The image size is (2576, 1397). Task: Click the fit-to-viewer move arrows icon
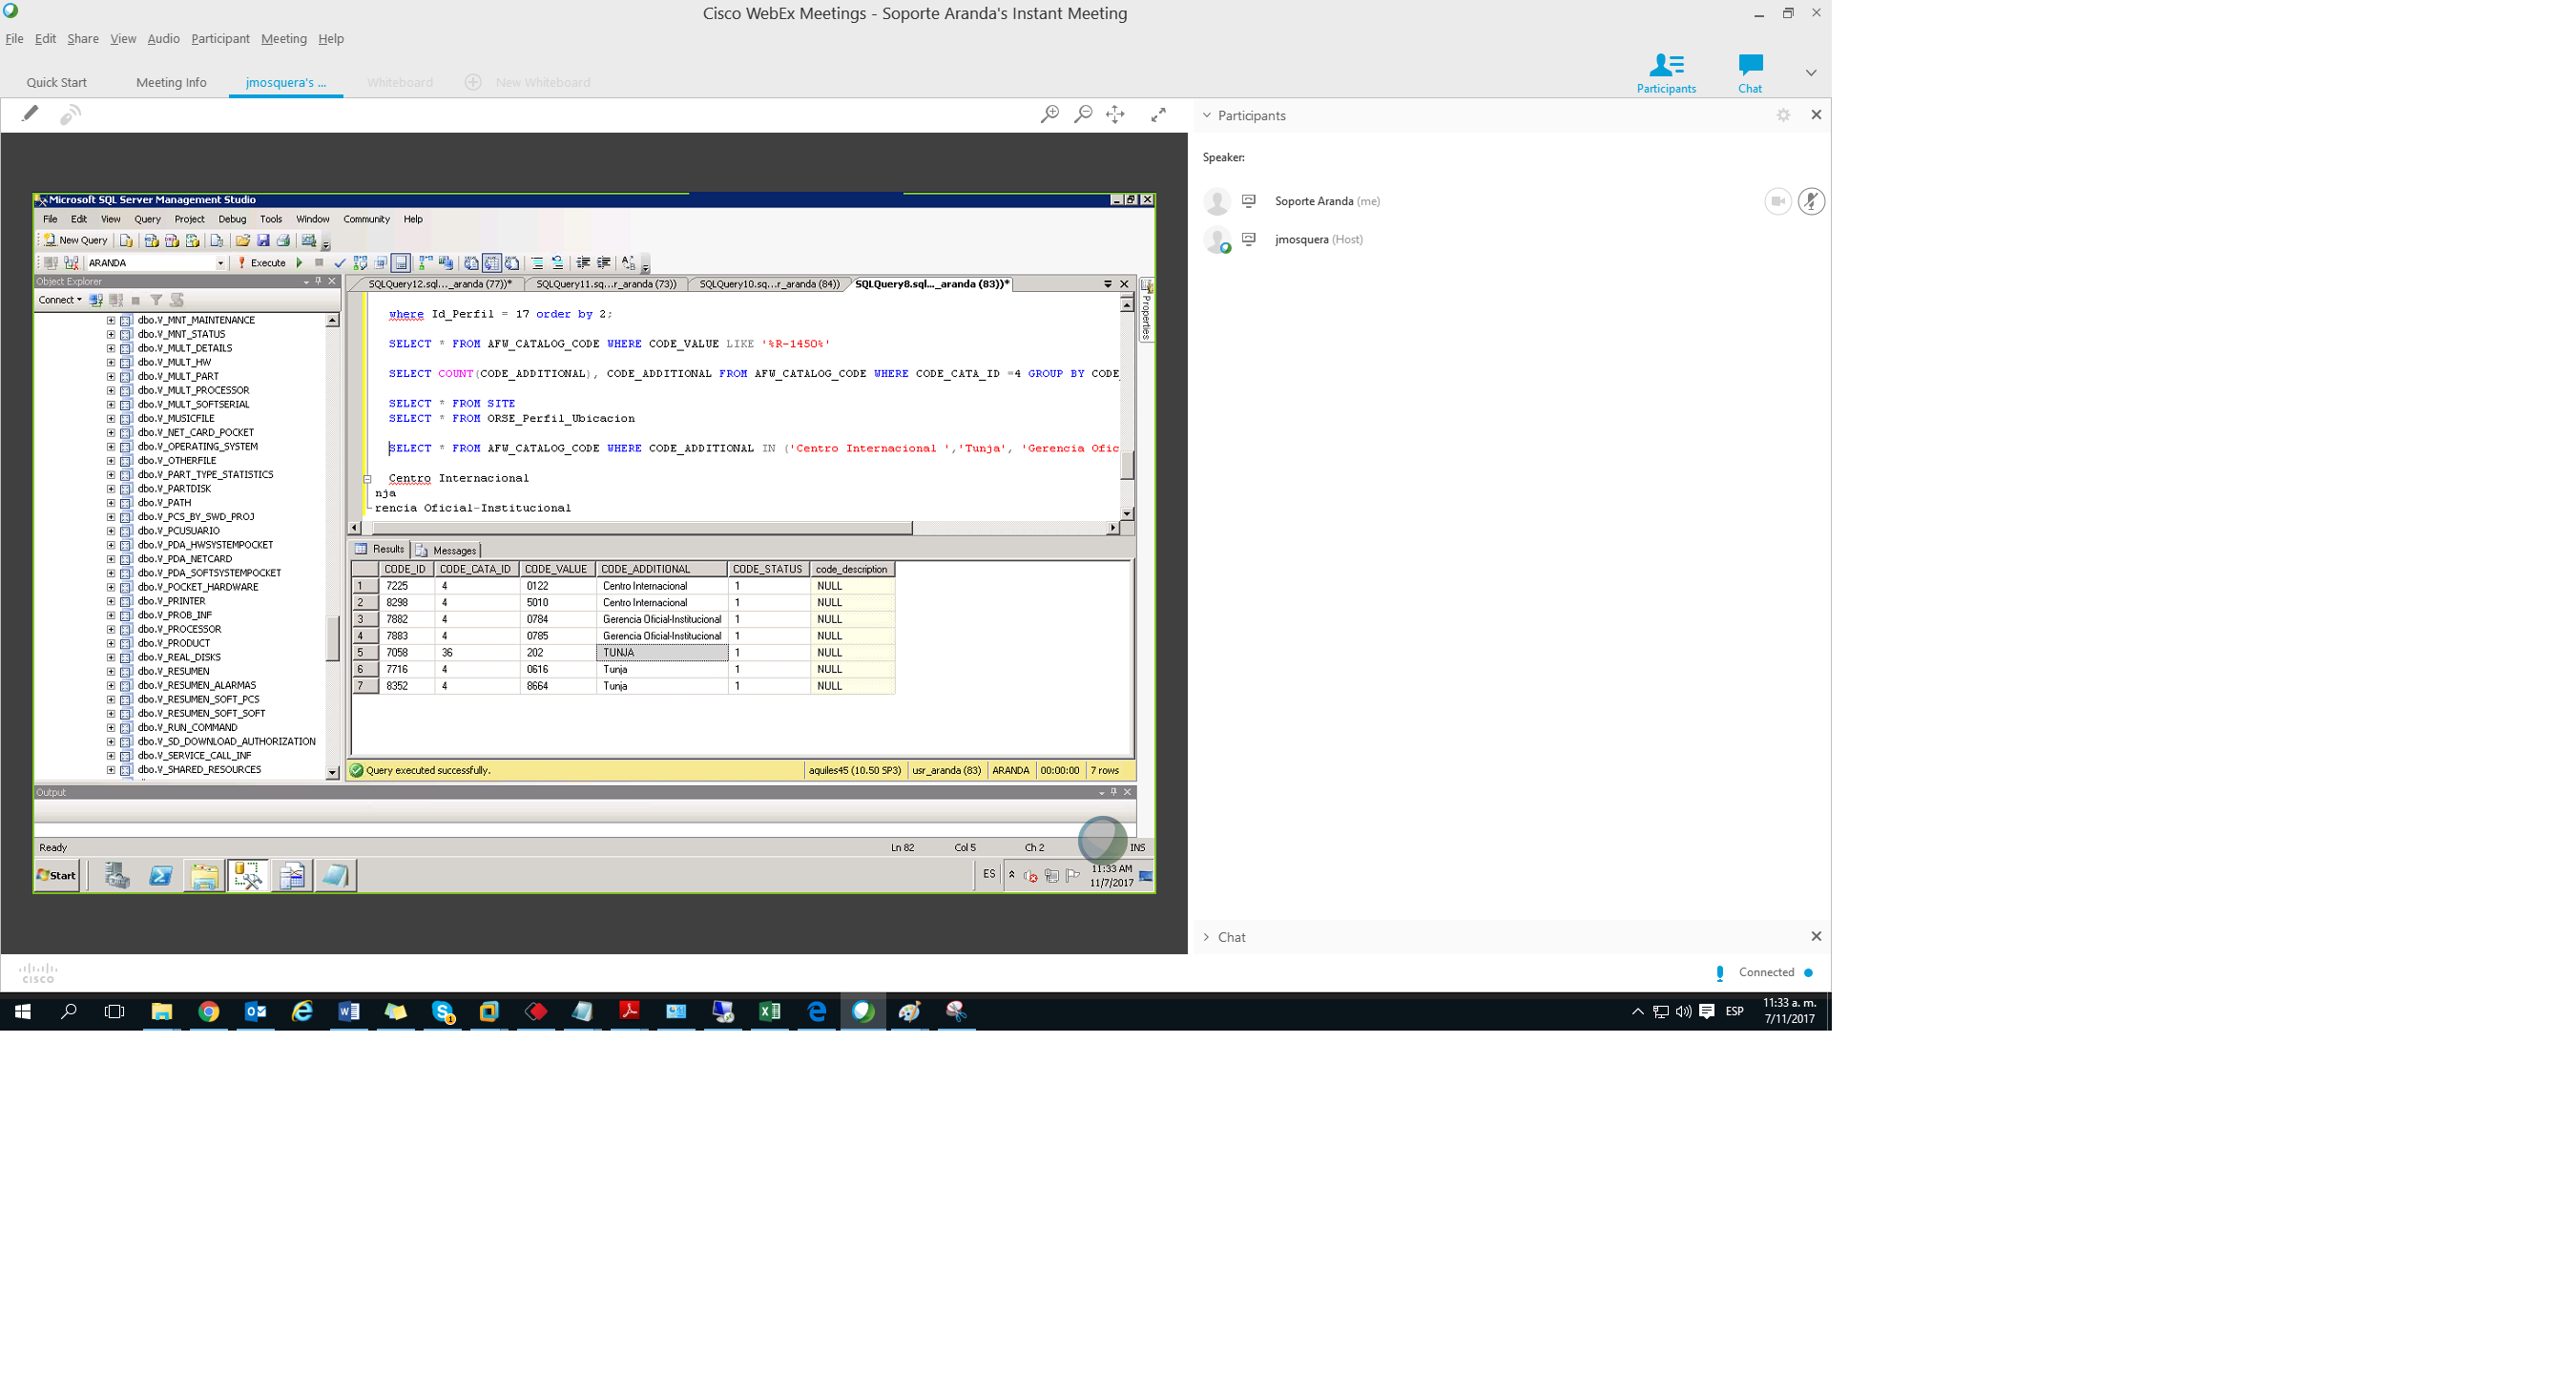tap(1115, 115)
